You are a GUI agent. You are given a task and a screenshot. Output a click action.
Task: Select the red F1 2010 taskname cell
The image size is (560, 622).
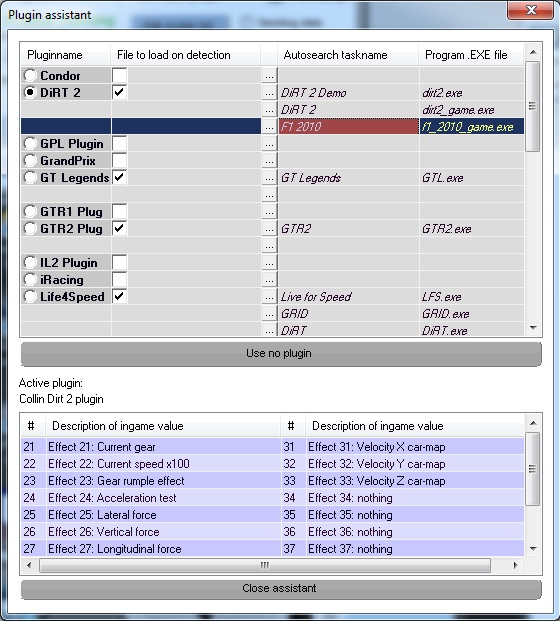pyautogui.click(x=348, y=127)
